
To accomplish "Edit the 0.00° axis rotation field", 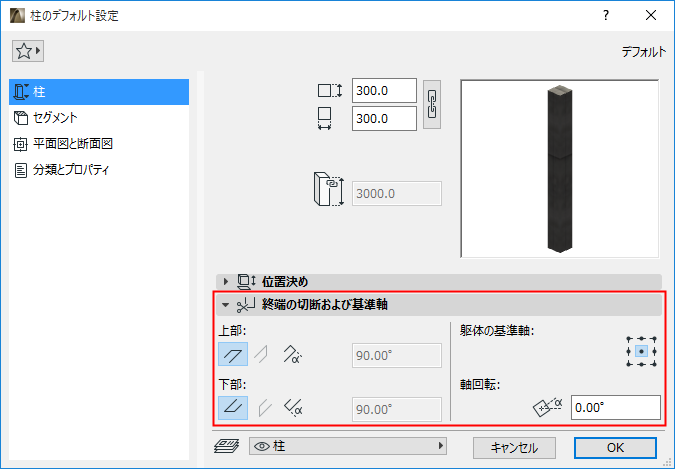I will point(616,407).
